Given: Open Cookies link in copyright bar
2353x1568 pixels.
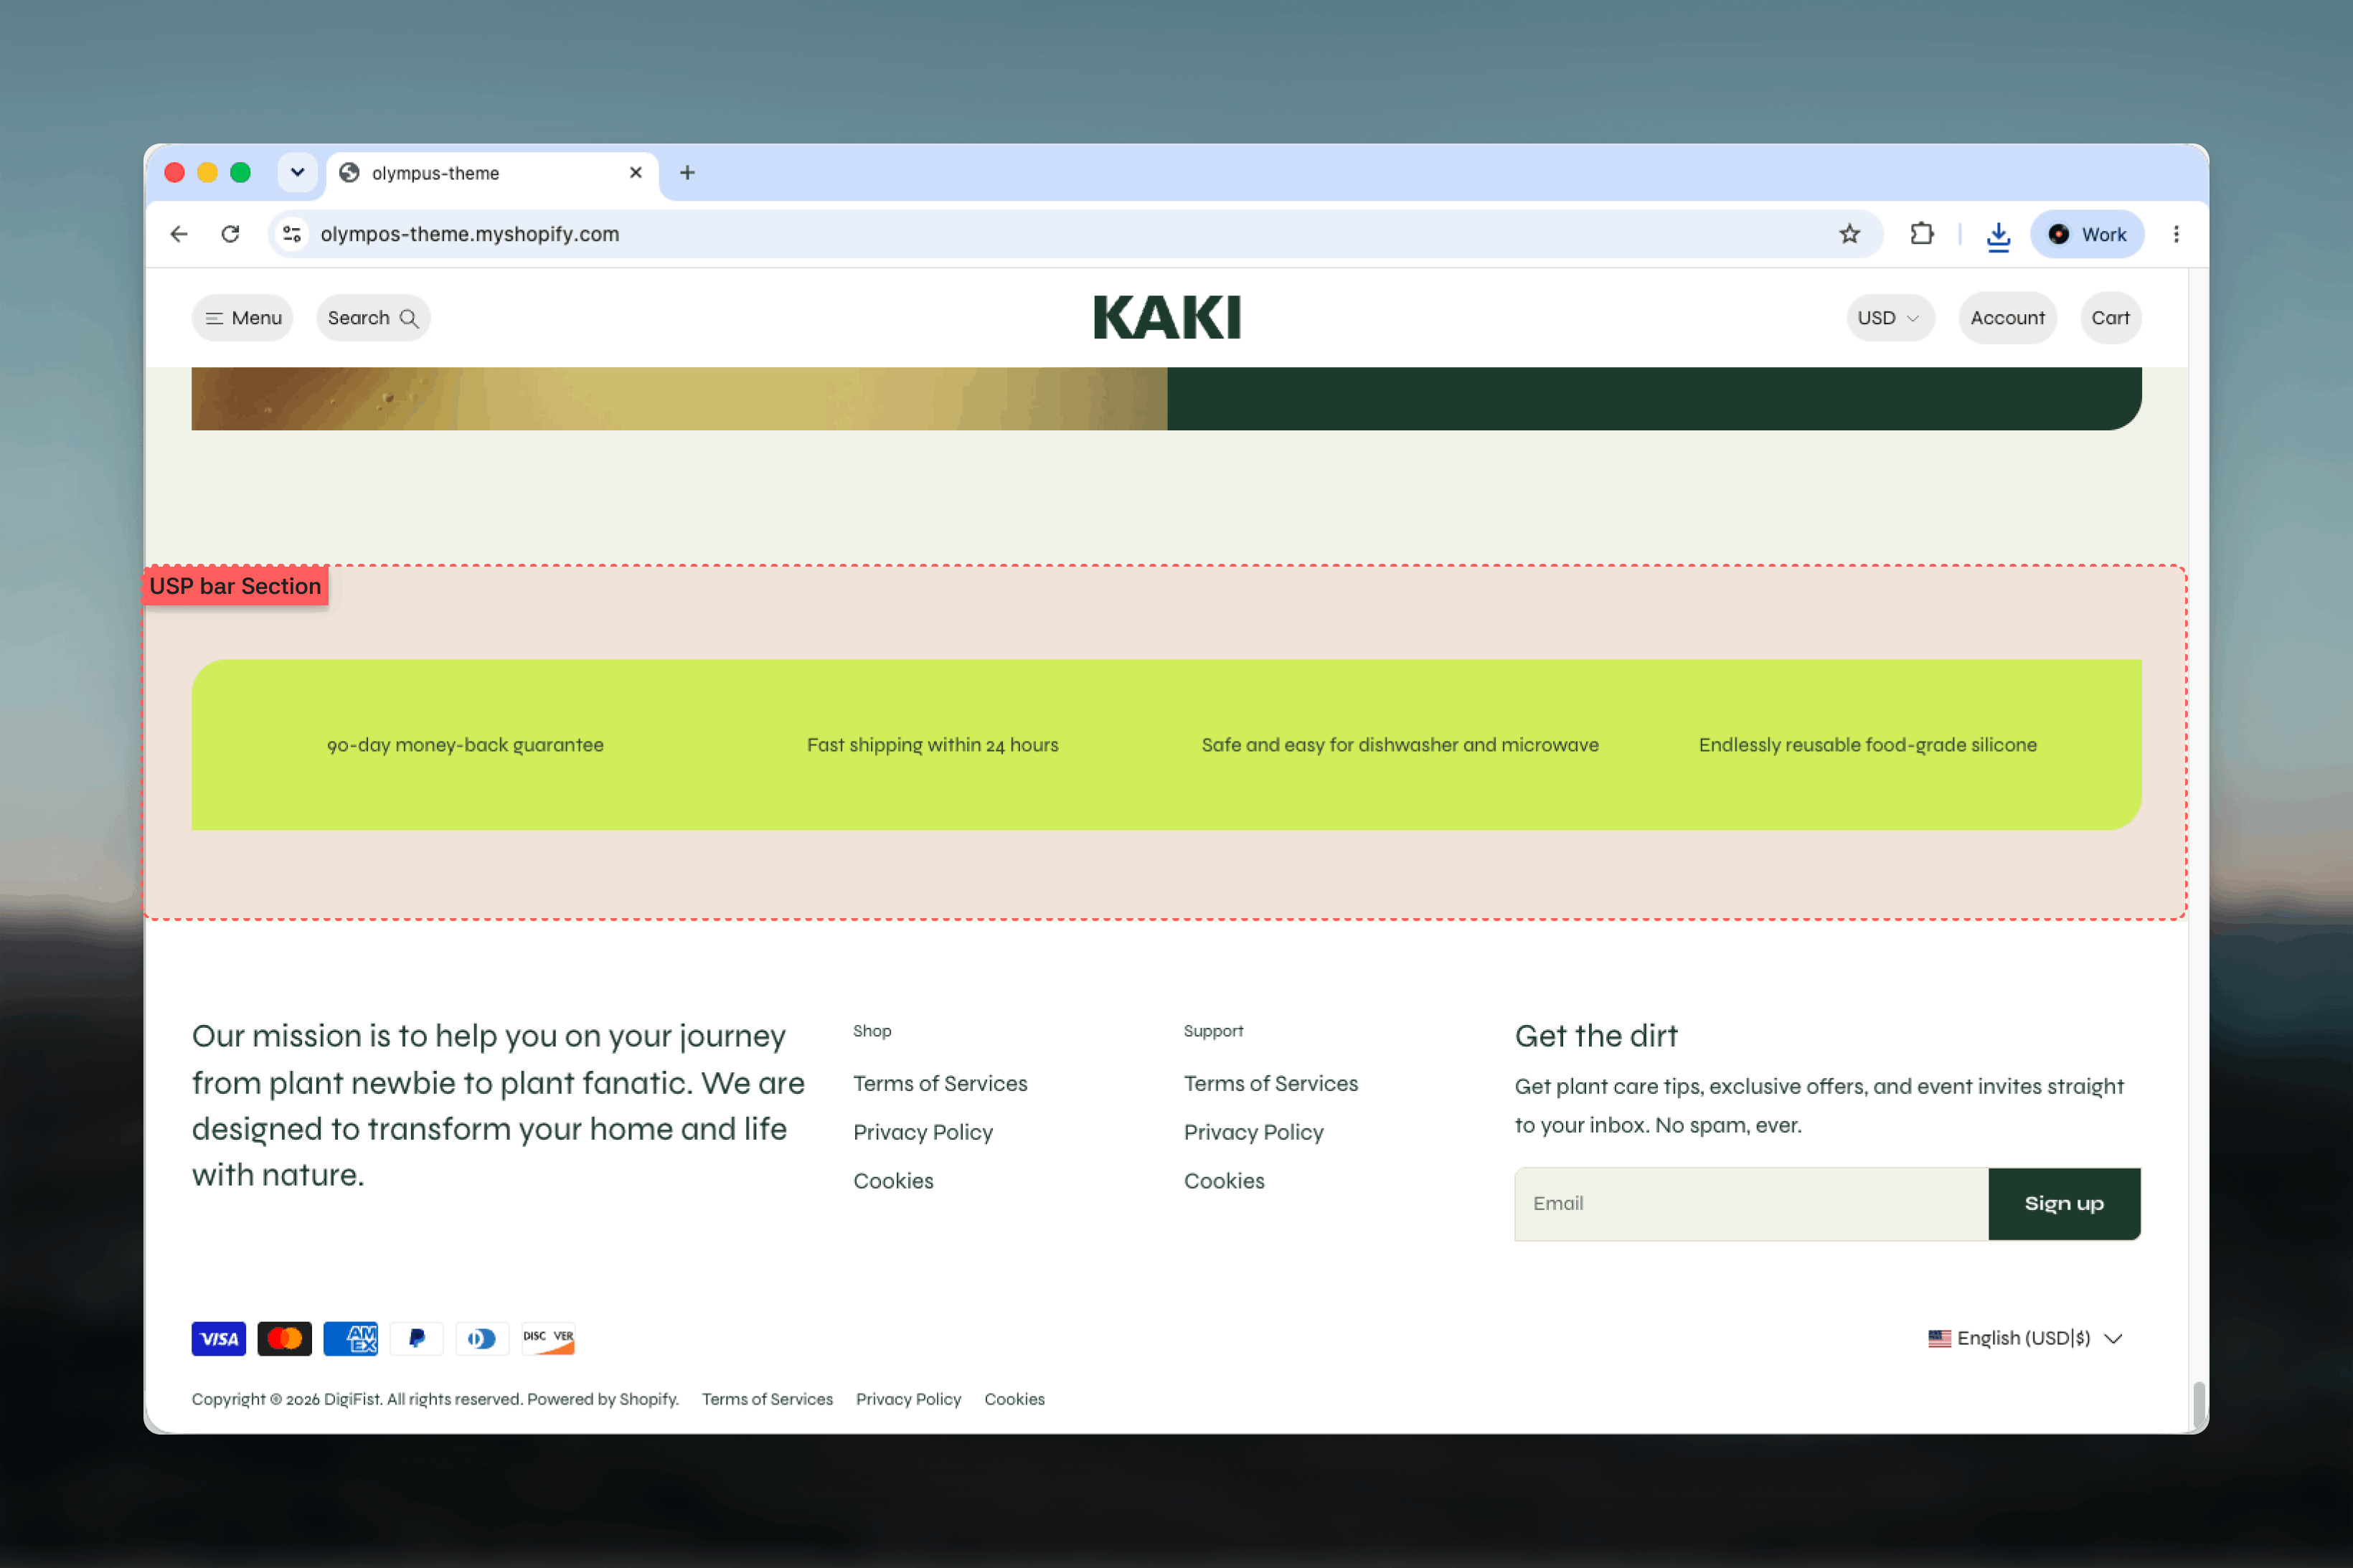Looking at the screenshot, I should (1014, 1399).
